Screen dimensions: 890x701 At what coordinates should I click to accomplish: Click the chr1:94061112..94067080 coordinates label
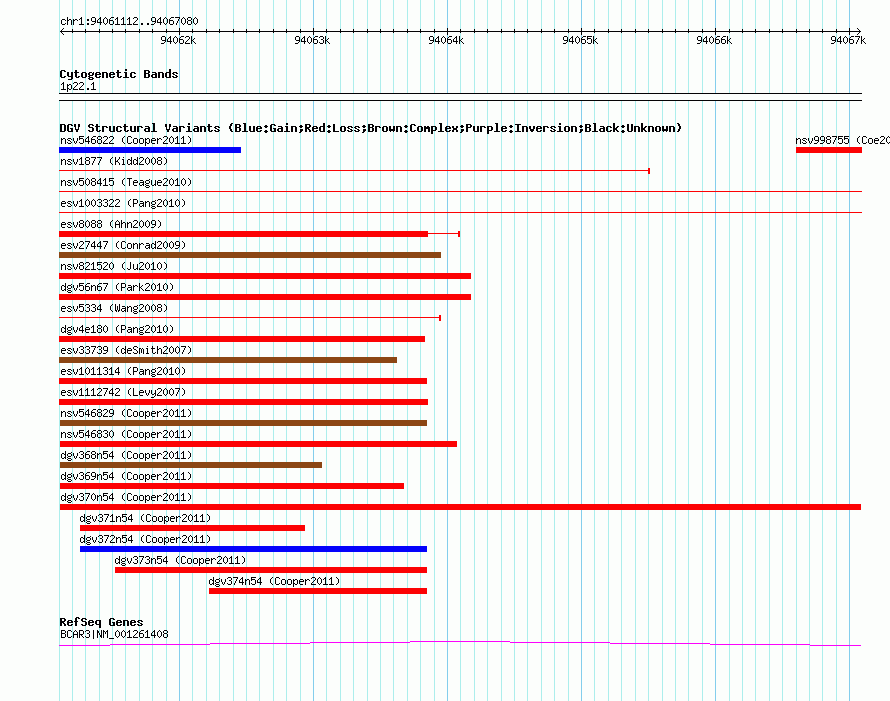[x=129, y=21]
